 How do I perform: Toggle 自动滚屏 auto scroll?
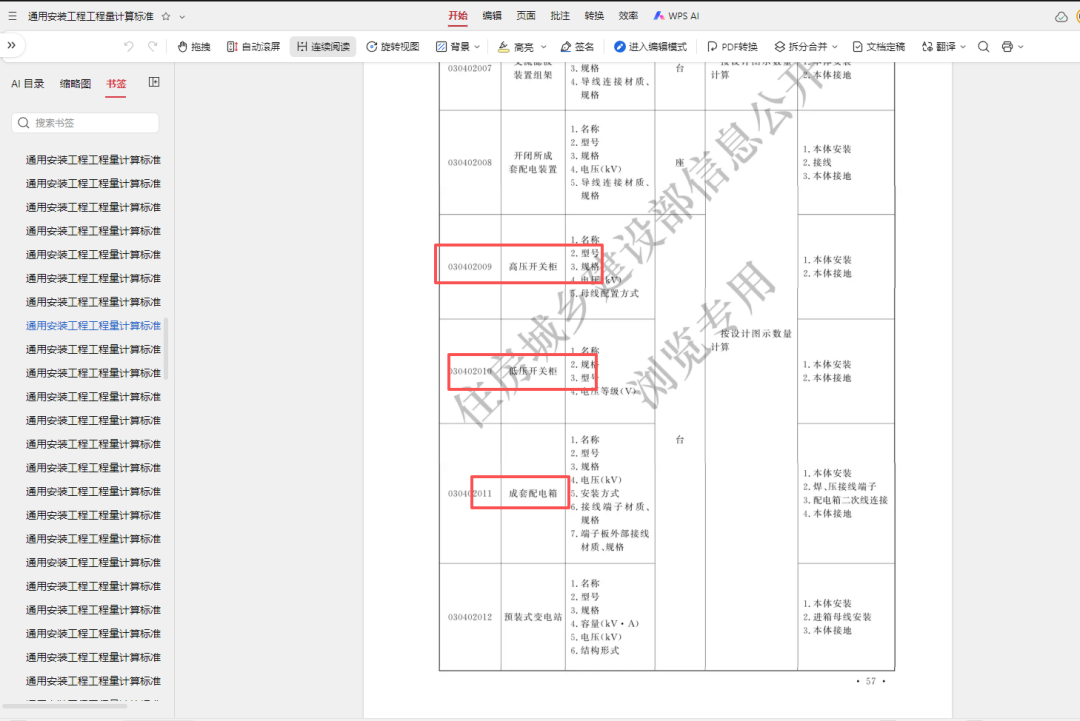click(253, 47)
